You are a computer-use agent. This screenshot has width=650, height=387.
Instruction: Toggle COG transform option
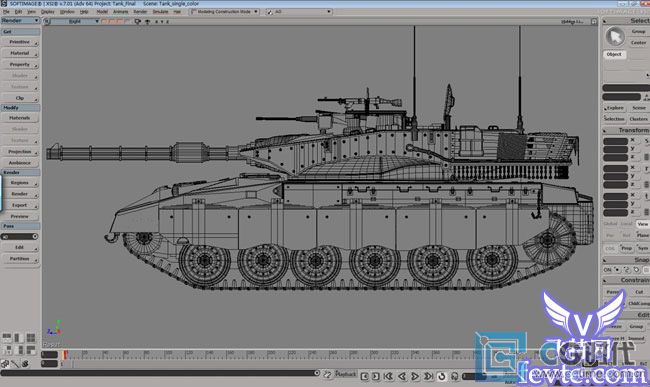[x=610, y=248]
